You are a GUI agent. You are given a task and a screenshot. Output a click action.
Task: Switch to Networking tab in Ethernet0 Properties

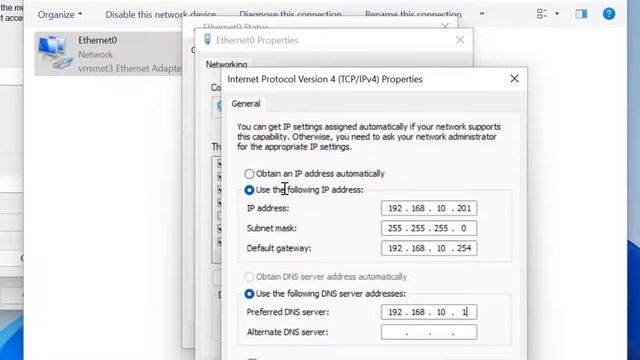(x=226, y=64)
